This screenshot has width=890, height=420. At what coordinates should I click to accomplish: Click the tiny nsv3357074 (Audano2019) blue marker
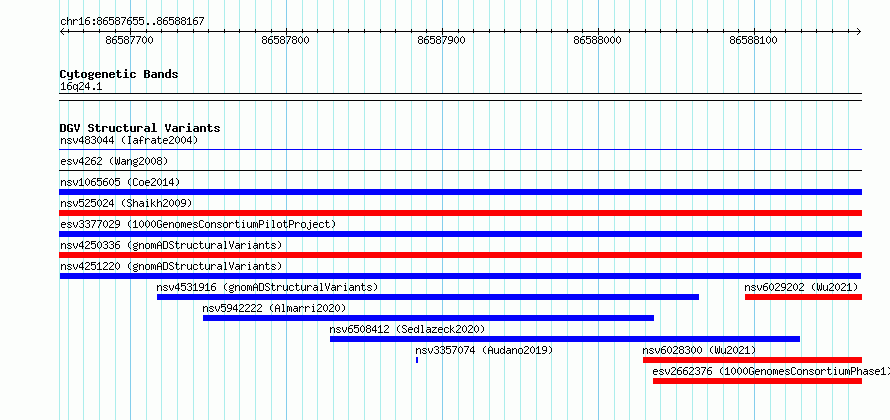(x=417, y=360)
